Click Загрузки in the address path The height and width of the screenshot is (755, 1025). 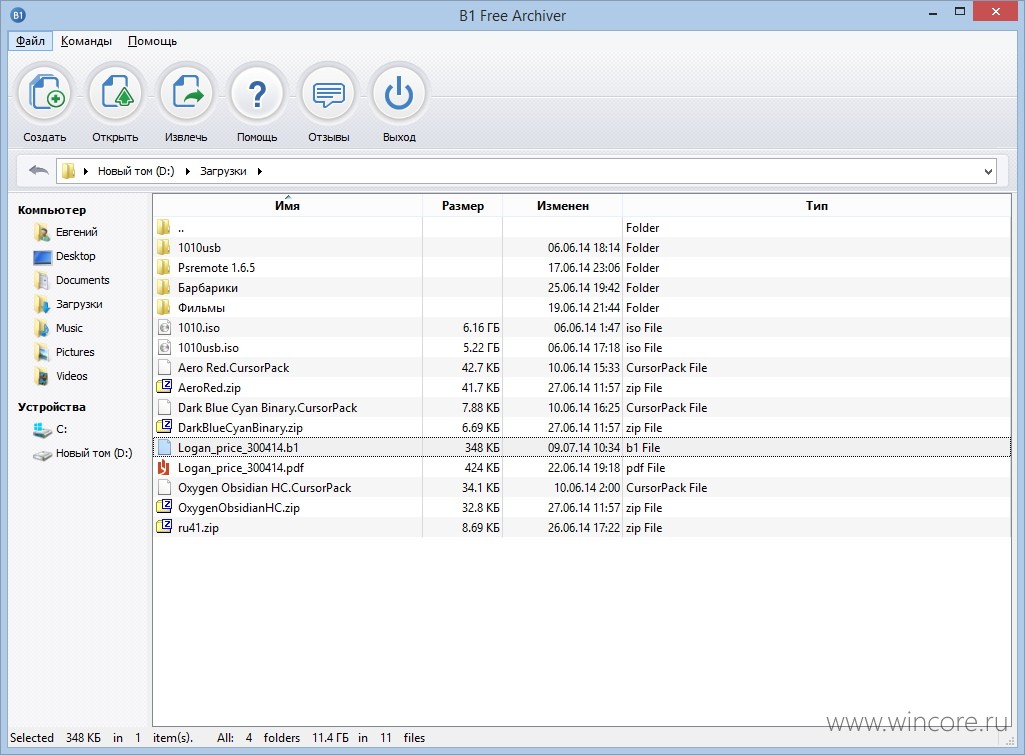tap(223, 171)
